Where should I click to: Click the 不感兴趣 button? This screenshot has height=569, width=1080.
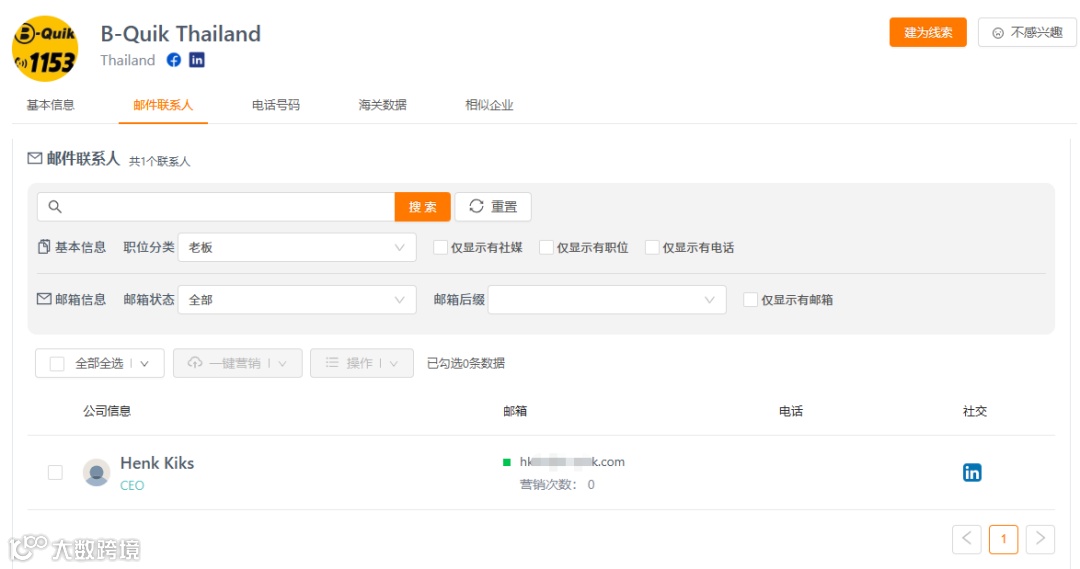coord(1027,32)
